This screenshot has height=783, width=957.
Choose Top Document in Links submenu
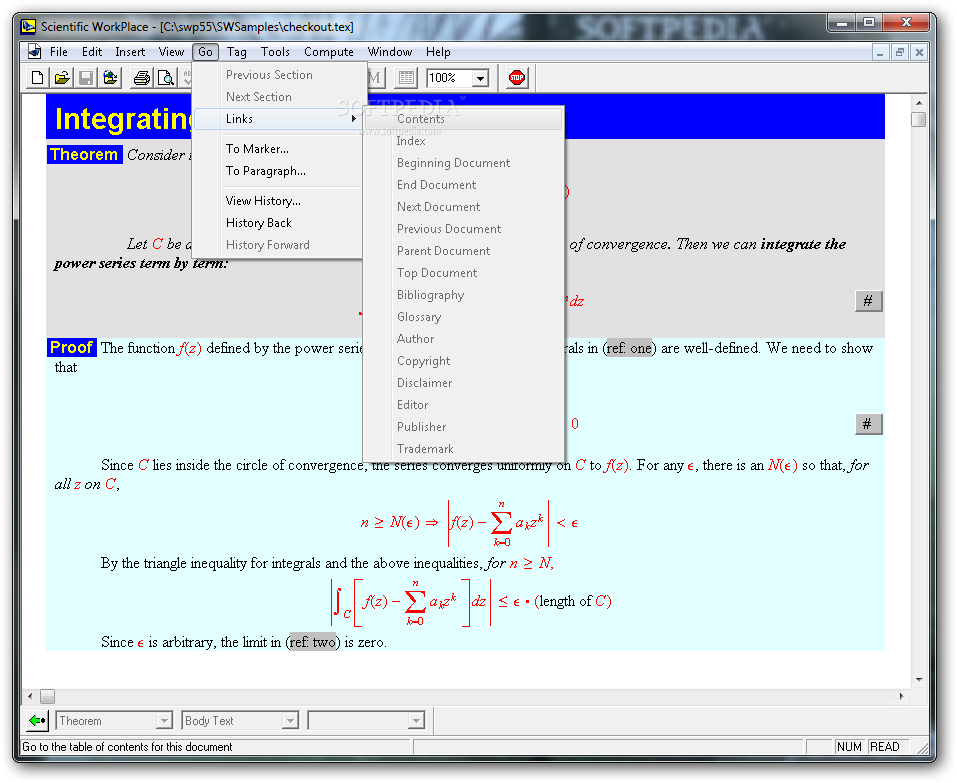tap(463, 272)
